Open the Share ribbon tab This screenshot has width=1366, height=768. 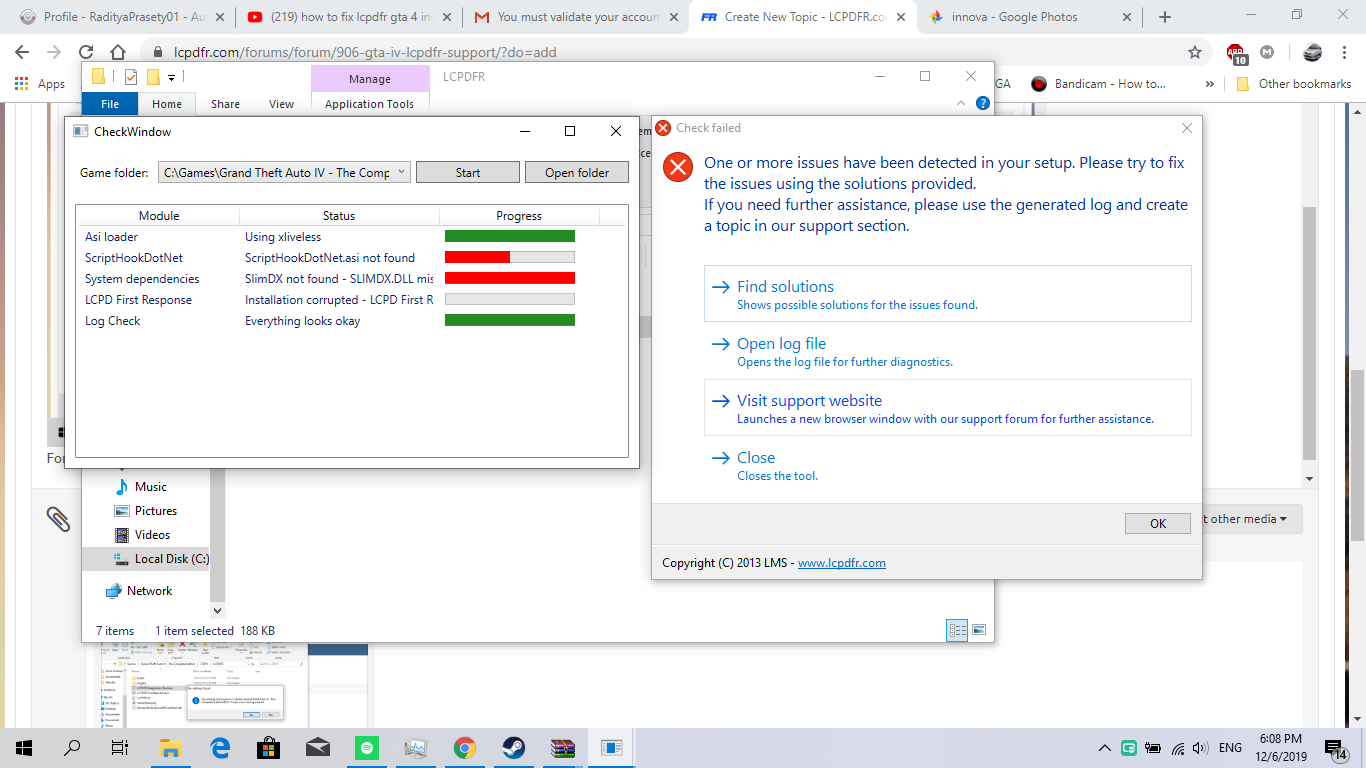coord(225,104)
